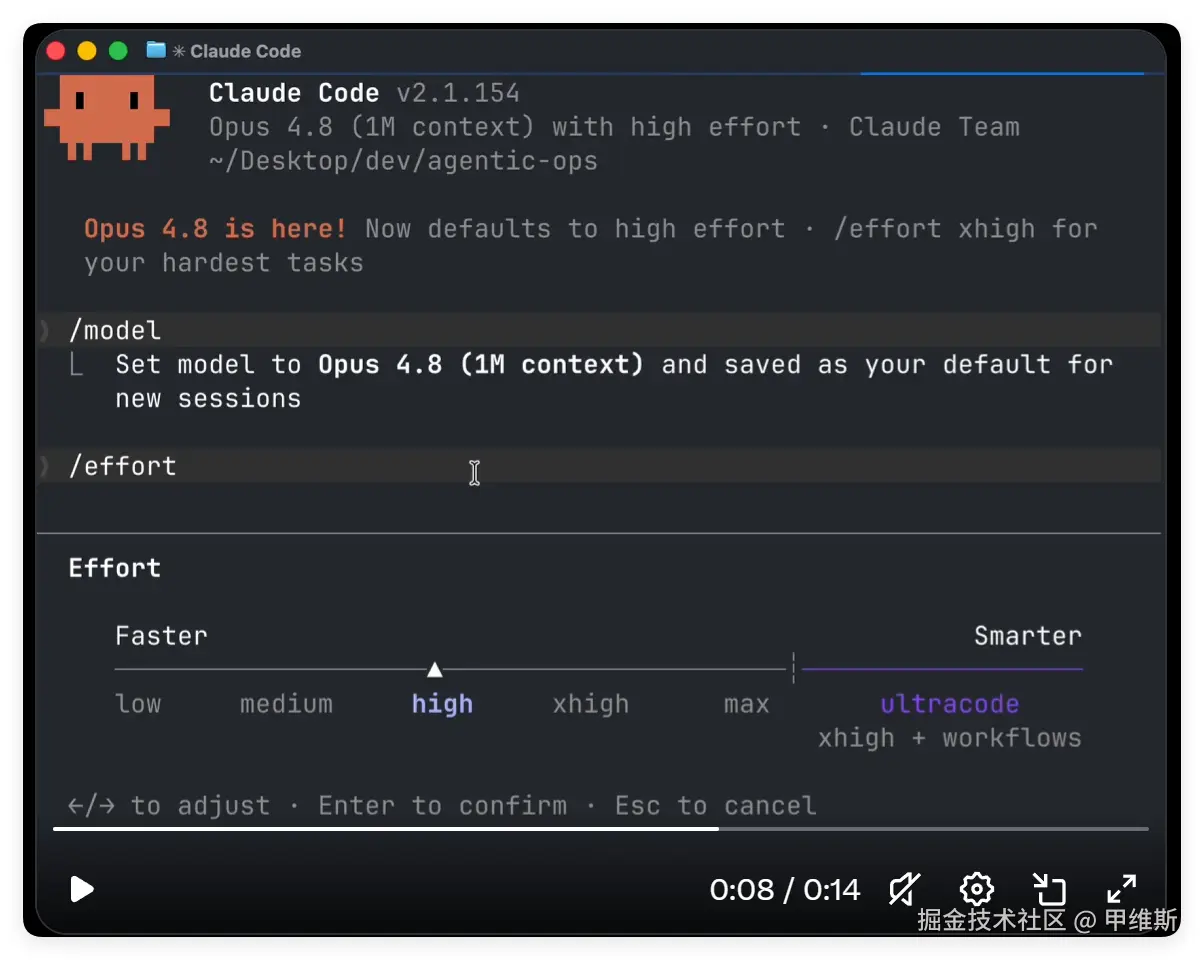The height and width of the screenshot is (960, 1204).
Task: Play the video
Action: (82, 889)
